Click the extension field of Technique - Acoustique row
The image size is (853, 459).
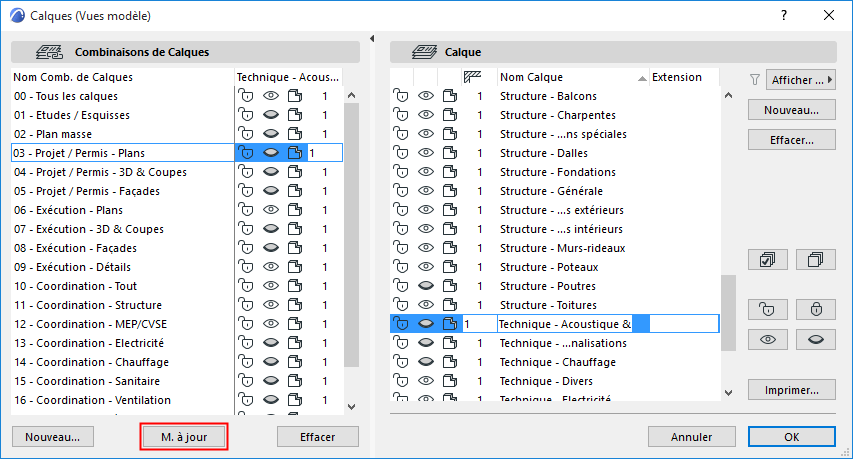coord(684,324)
